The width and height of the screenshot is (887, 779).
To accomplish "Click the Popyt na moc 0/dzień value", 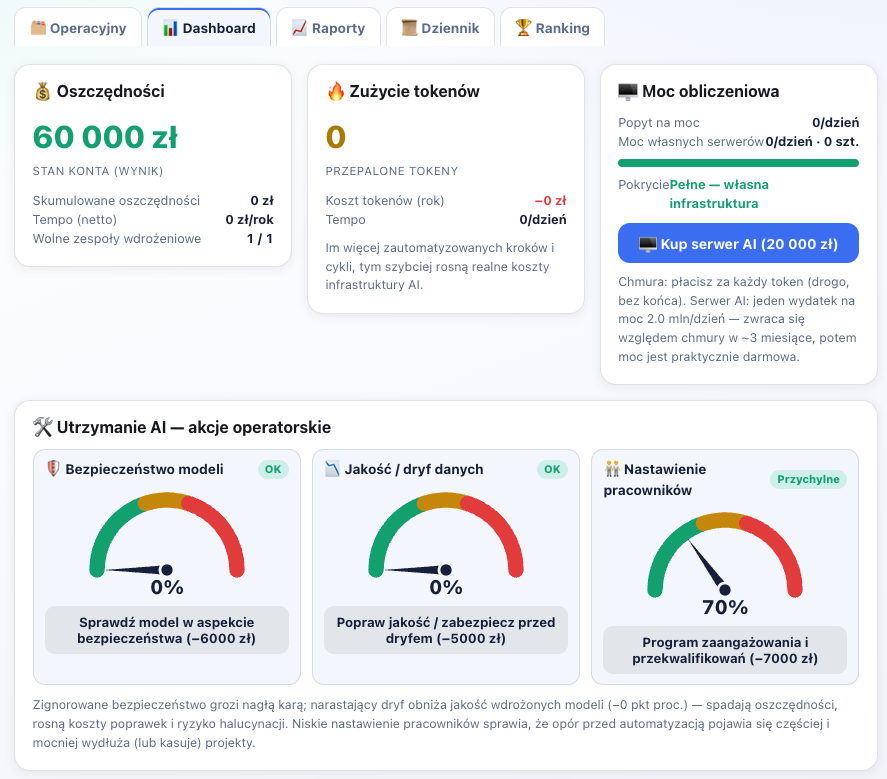I will pos(836,123).
